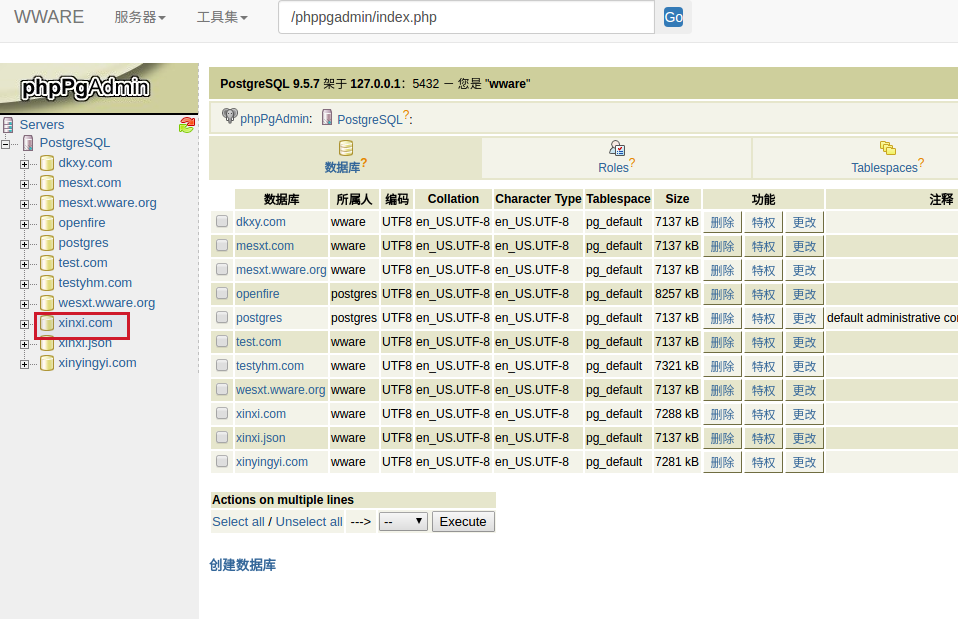Viewport: 958px width, 619px height.
Task: Click the mesxt.wware.org database icon in tree
Action: pos(47,203)
